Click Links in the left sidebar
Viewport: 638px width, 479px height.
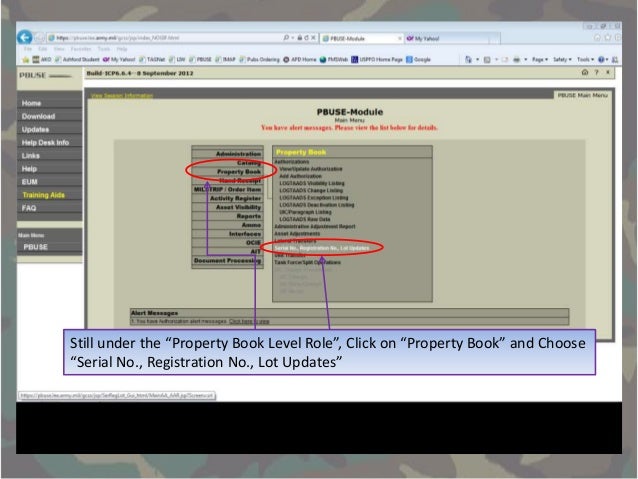49,155
